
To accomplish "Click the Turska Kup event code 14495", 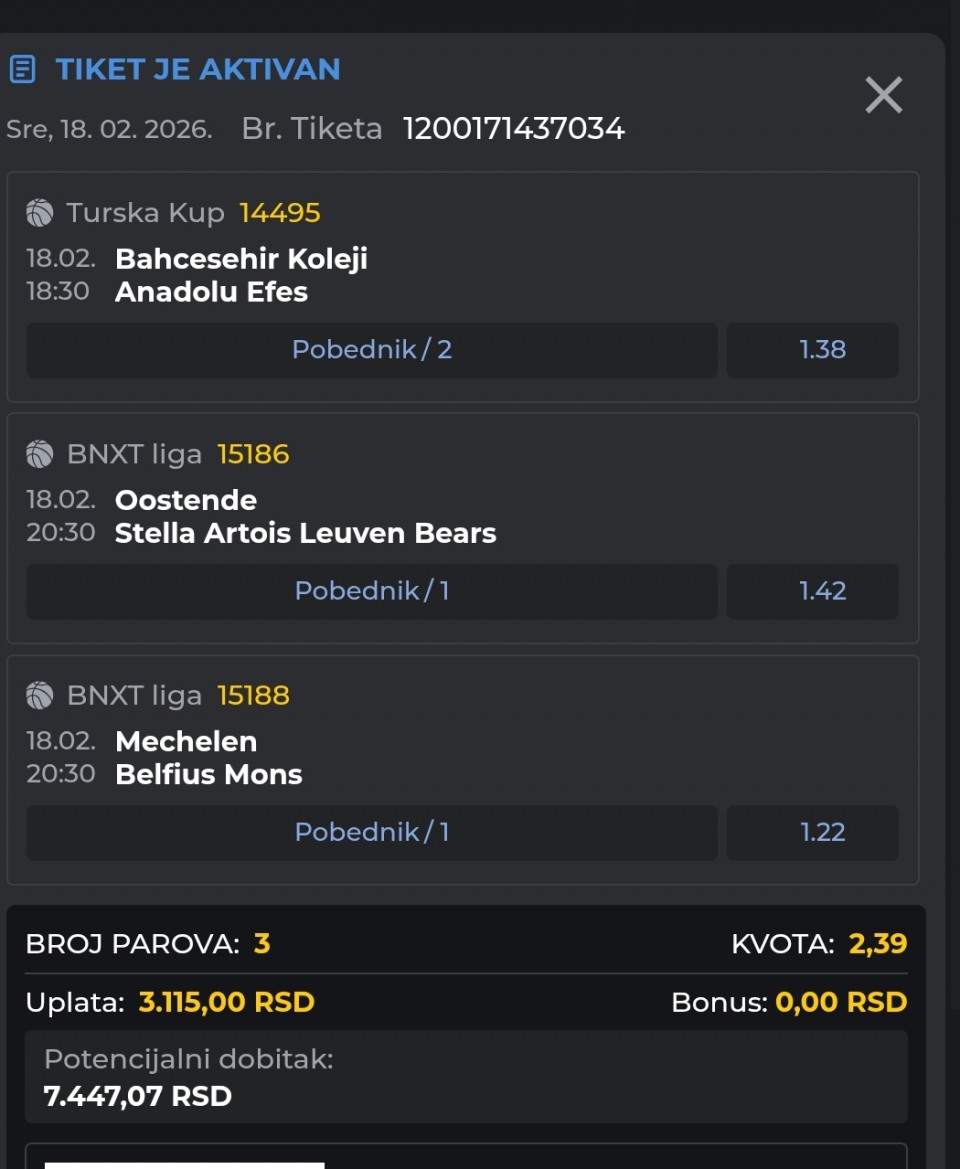I will pos(280,213).
